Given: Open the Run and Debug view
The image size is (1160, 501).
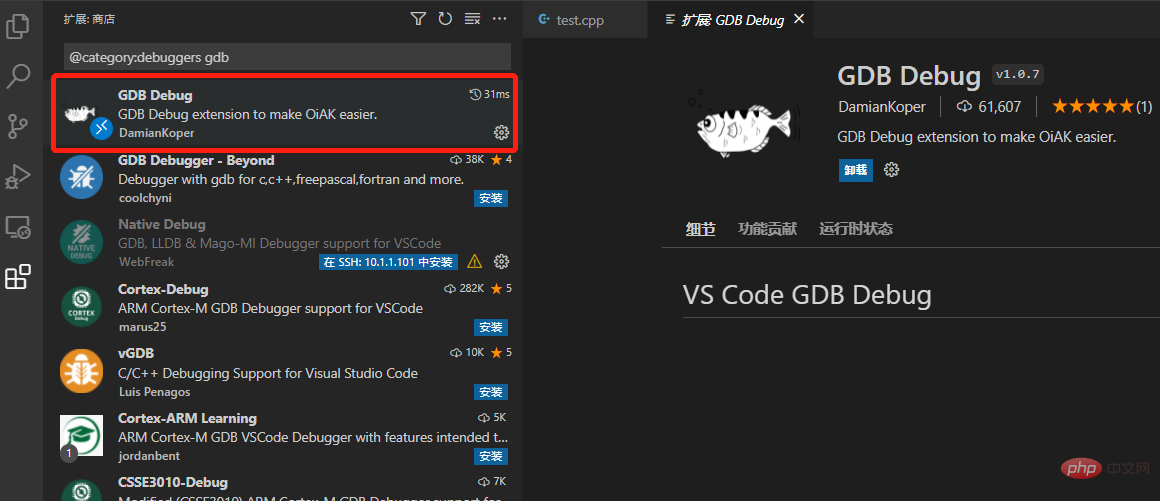Looking at the screenshot, I should (18, 177).
